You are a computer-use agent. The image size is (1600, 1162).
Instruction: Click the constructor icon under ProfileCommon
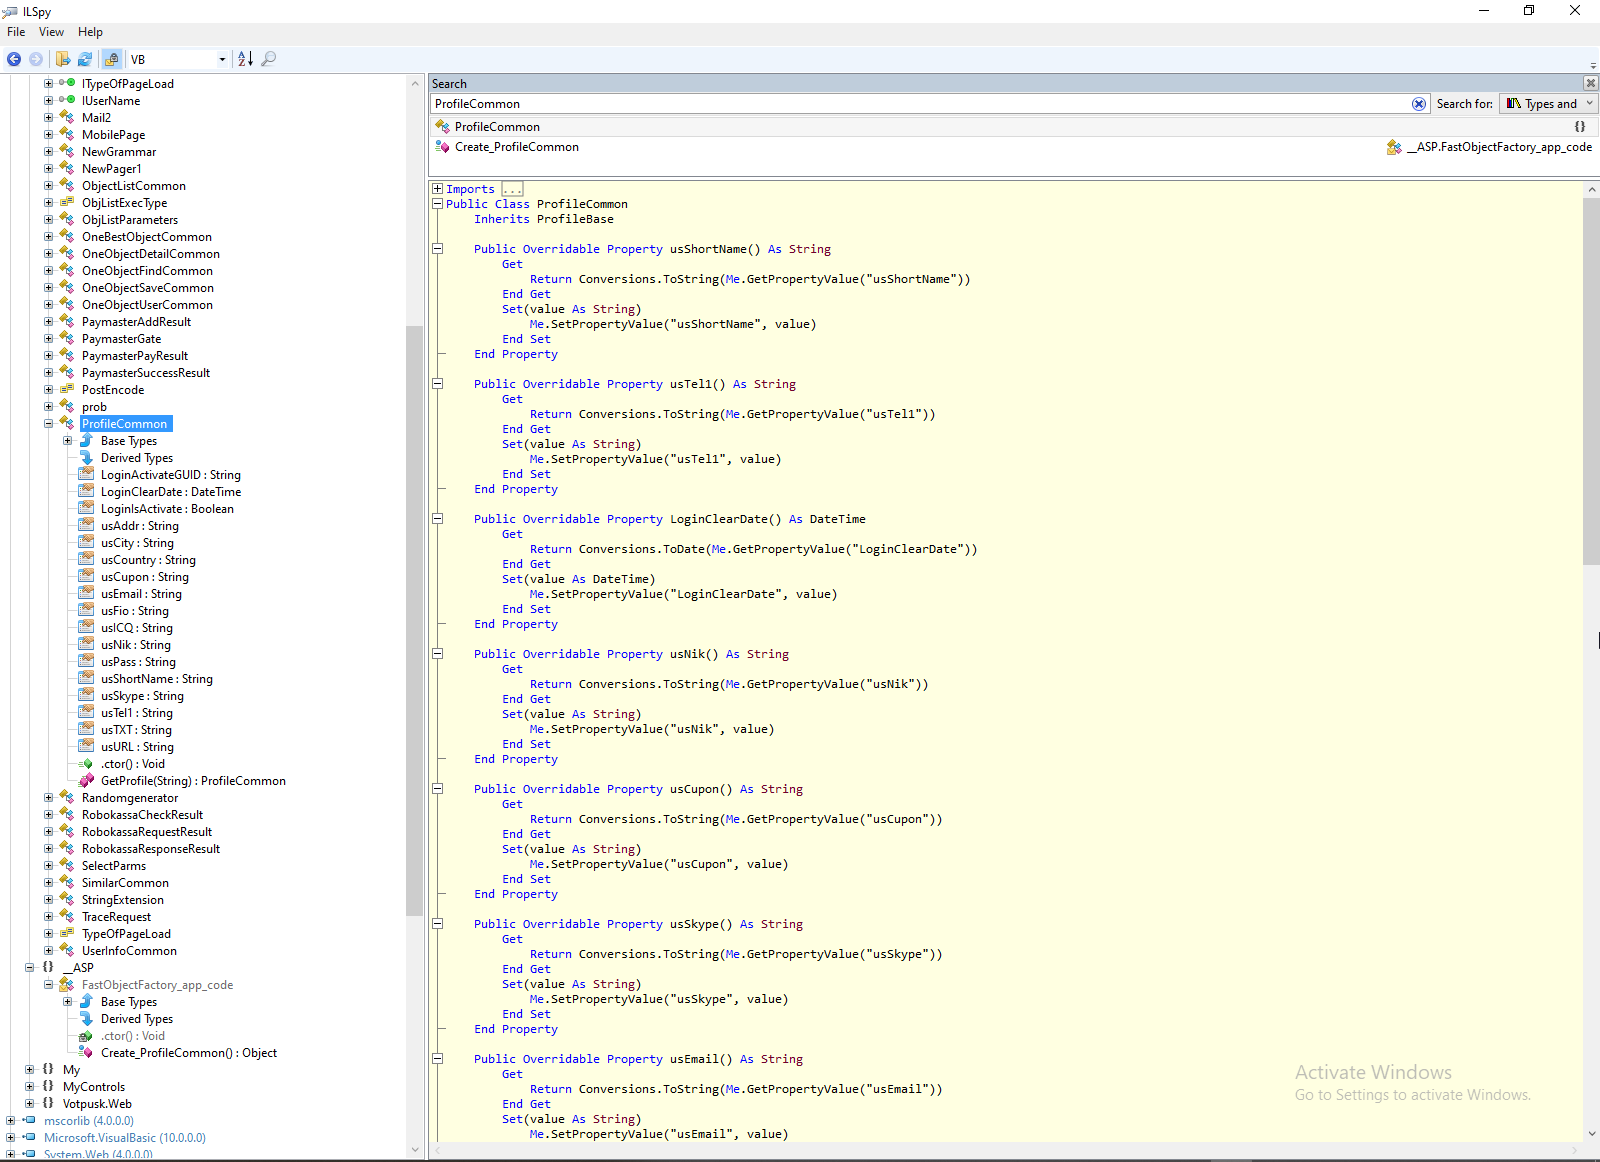[87, 764]
